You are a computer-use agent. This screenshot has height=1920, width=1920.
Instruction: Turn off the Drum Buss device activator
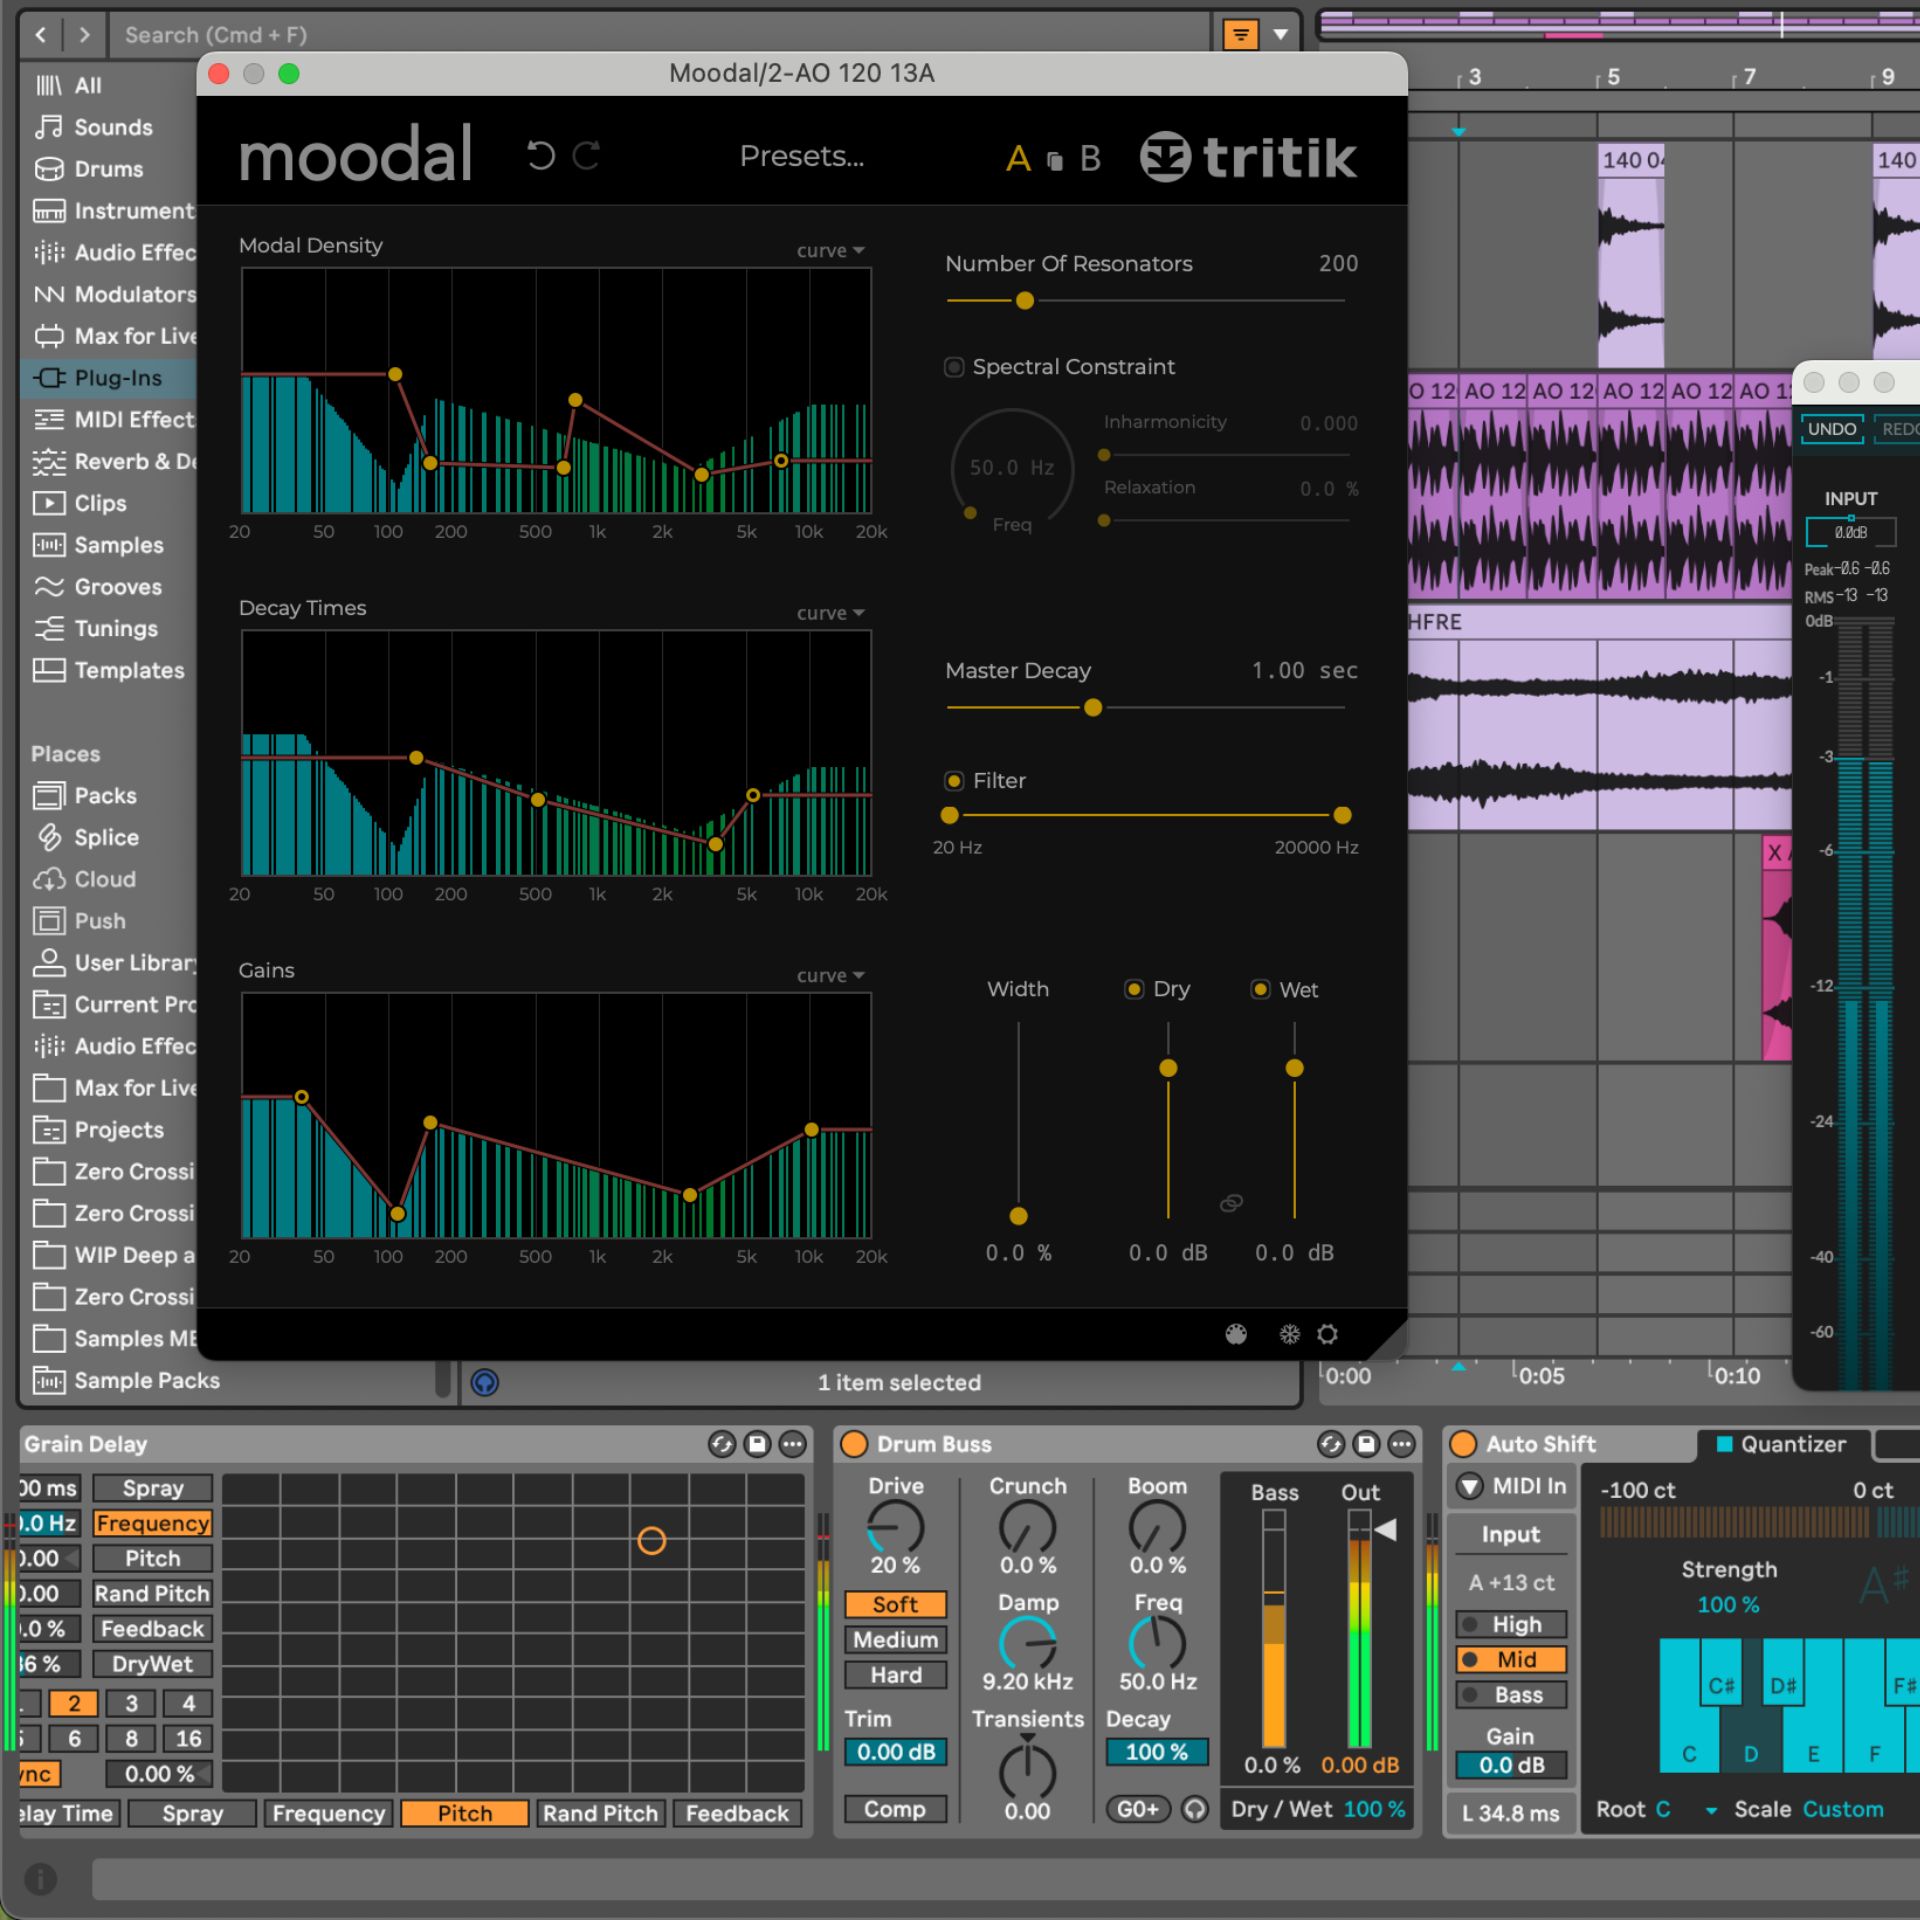854,1444
